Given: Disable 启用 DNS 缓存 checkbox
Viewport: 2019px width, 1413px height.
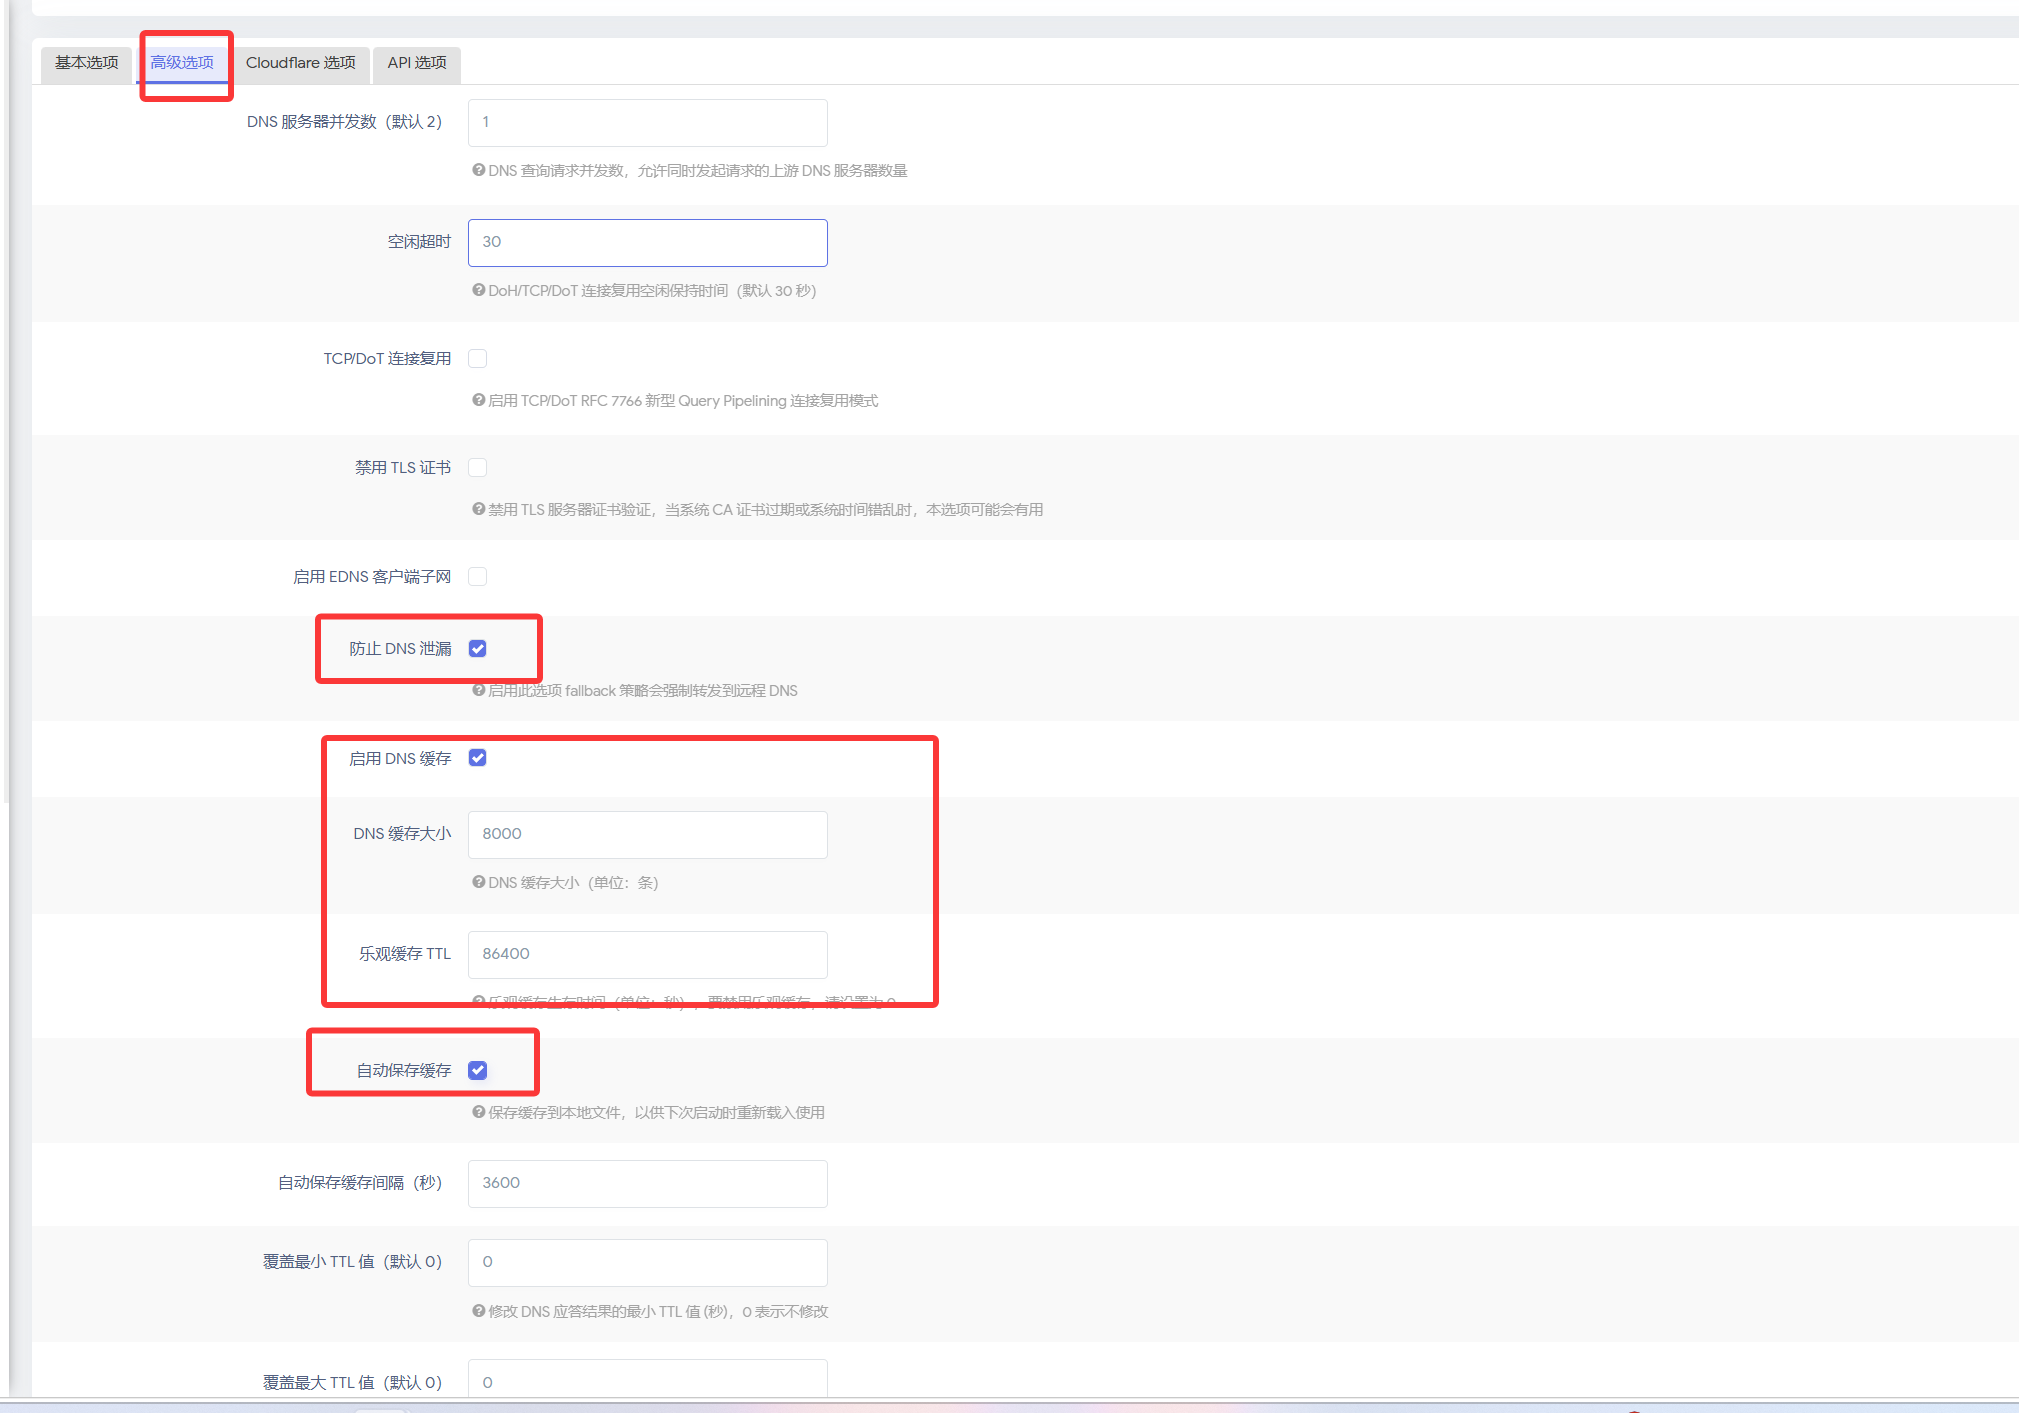Looking at the screenshot, I should (478, 758).
